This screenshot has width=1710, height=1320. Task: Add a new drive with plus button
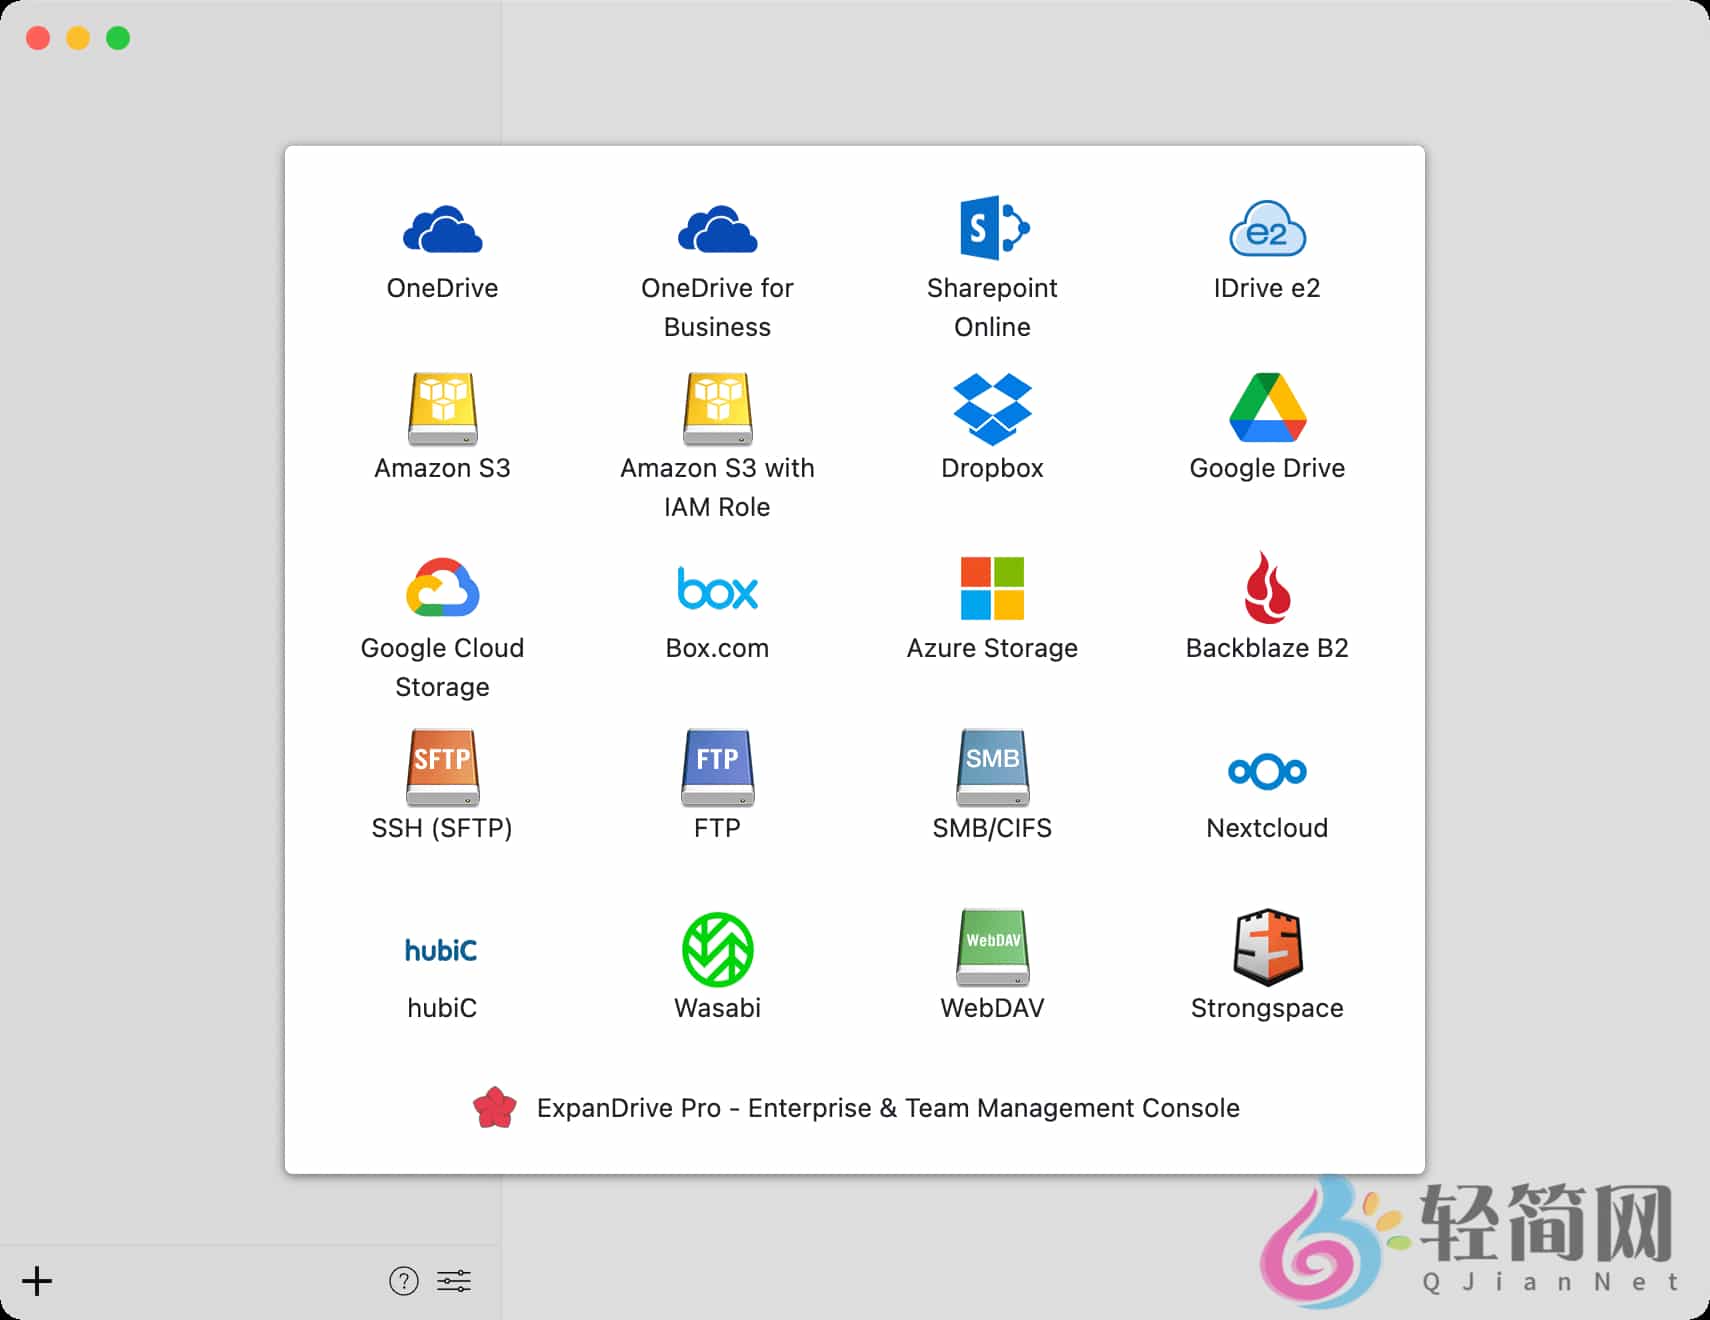tap(37, 1280)
